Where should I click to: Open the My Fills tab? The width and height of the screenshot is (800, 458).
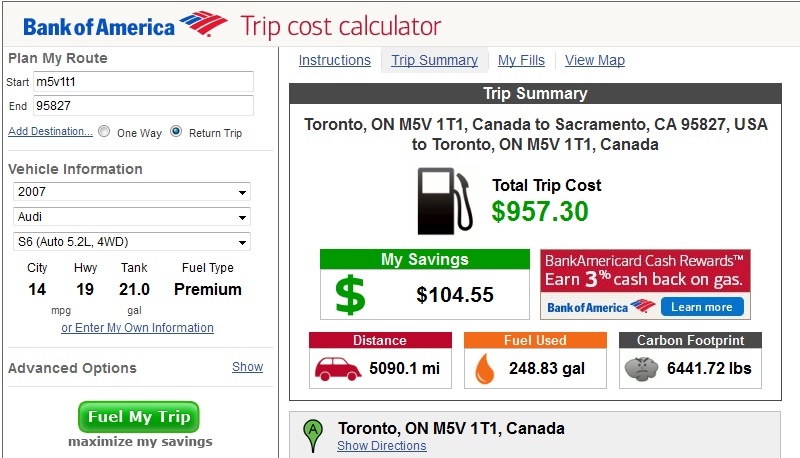[521, 60]
